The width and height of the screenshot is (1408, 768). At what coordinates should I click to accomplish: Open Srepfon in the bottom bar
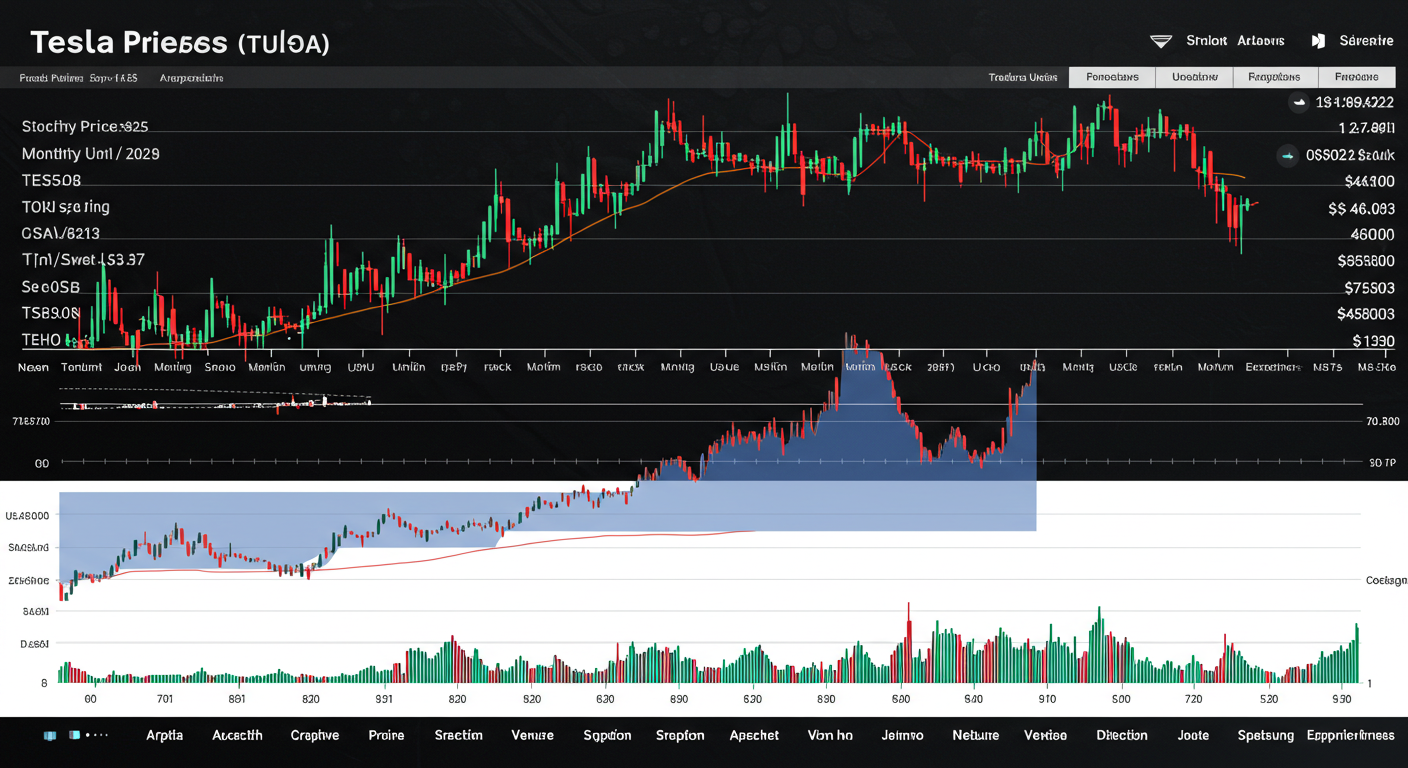pos(680,735)
